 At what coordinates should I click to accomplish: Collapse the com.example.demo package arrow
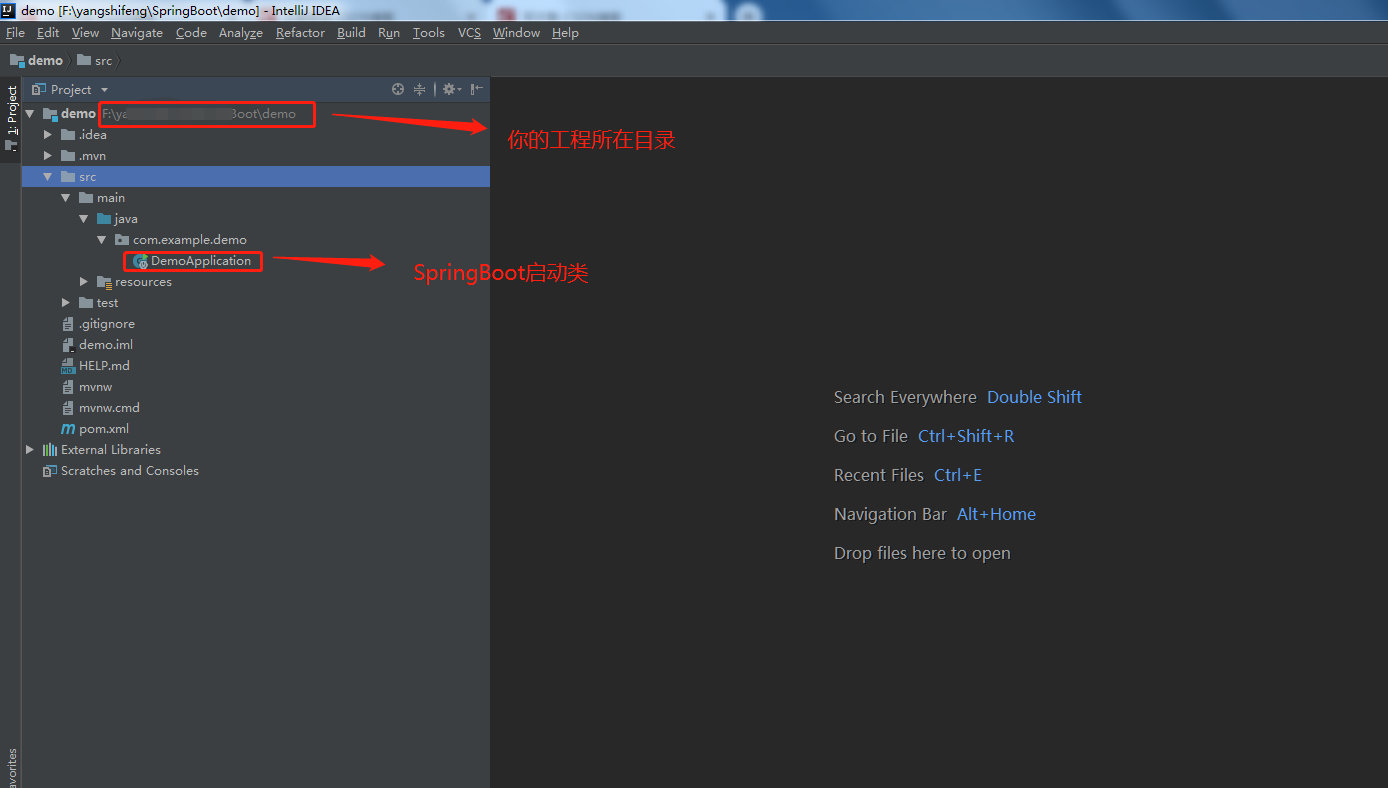[x=102, y=240]
